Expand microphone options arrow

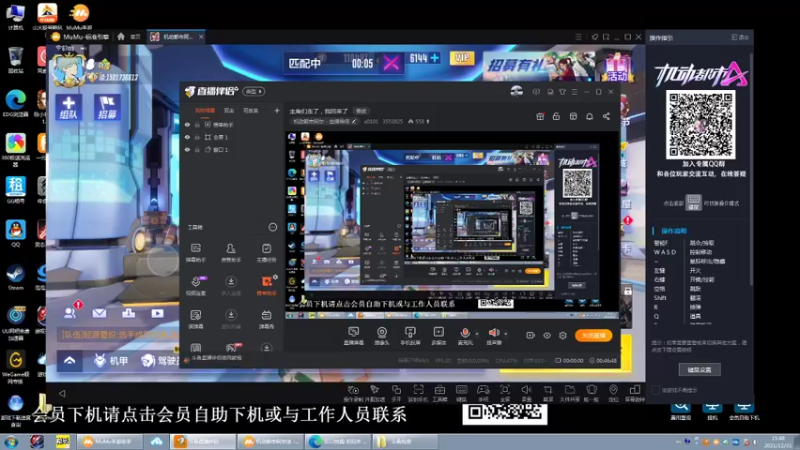(x=477, y=334)
